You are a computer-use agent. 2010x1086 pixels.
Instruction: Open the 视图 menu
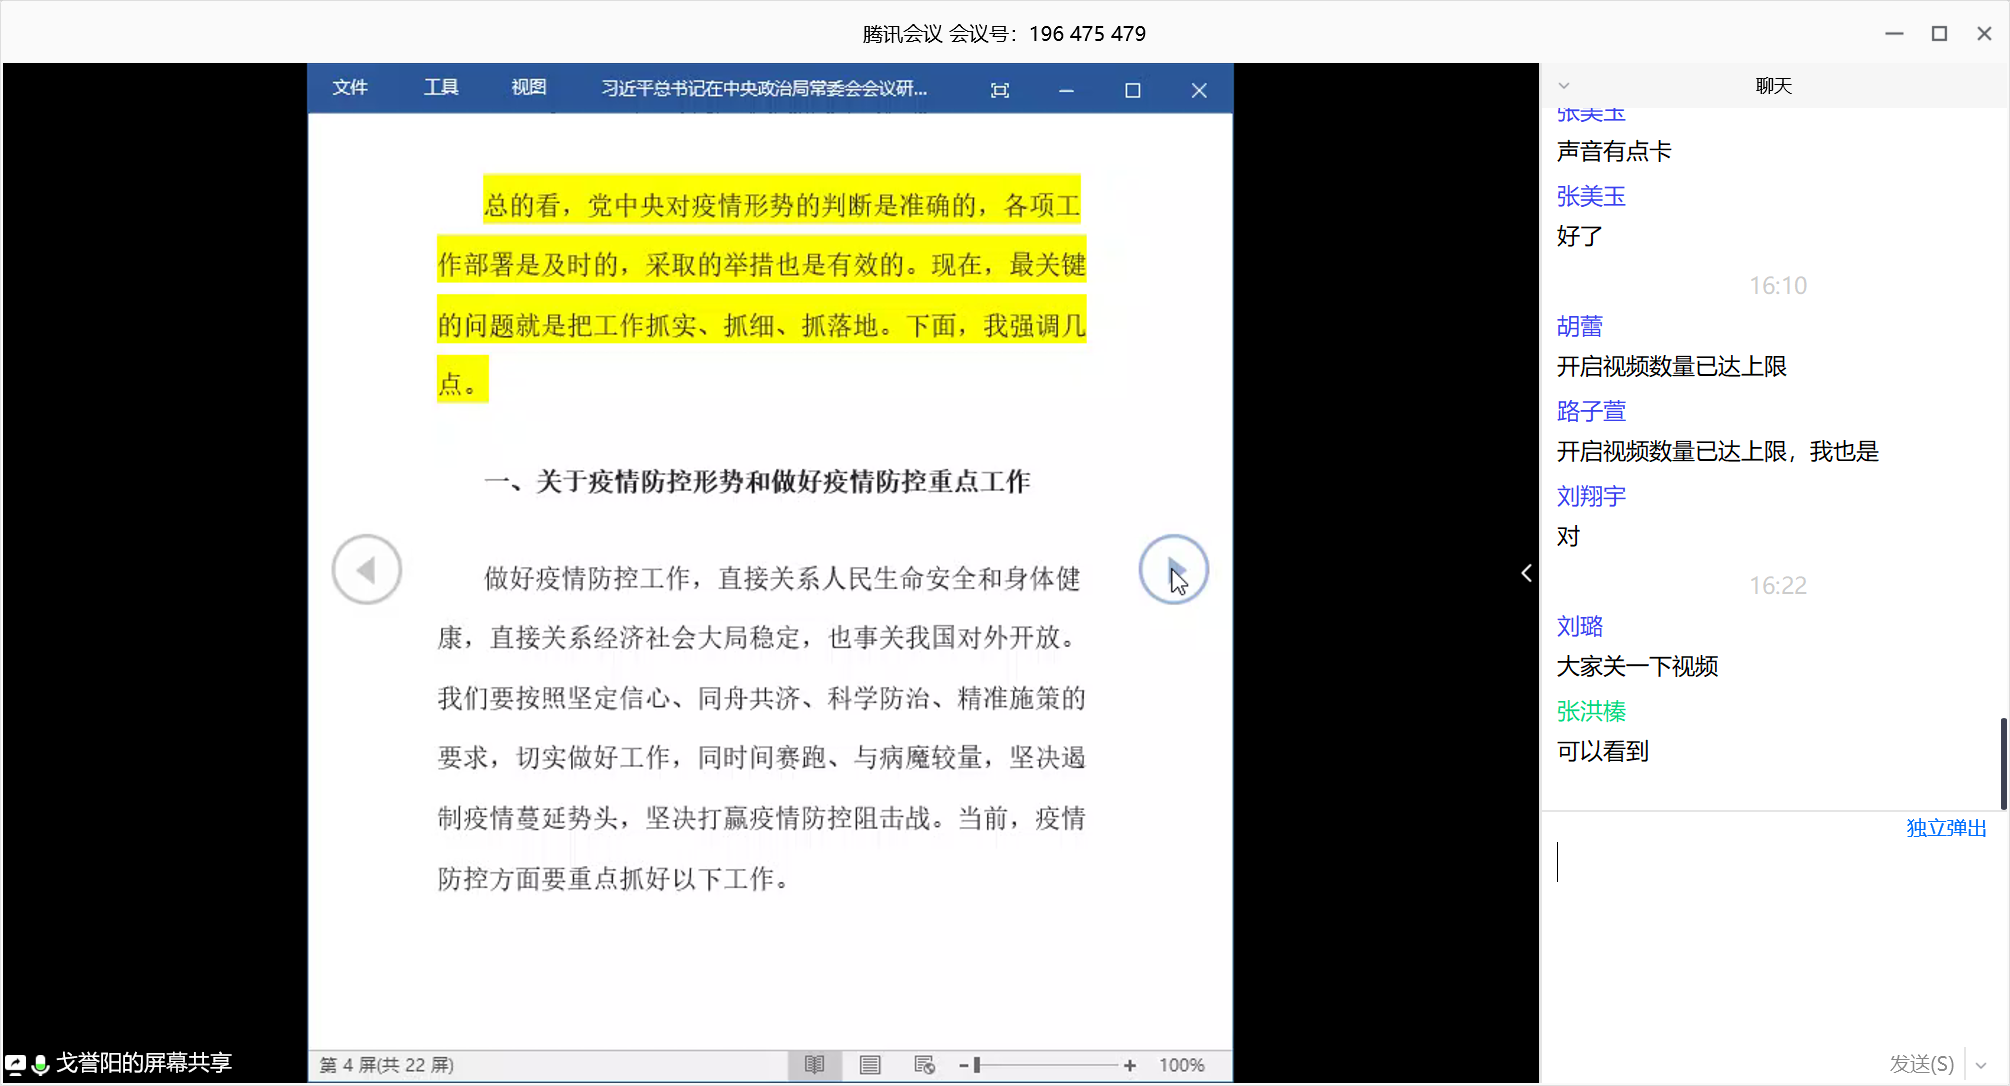528,88
